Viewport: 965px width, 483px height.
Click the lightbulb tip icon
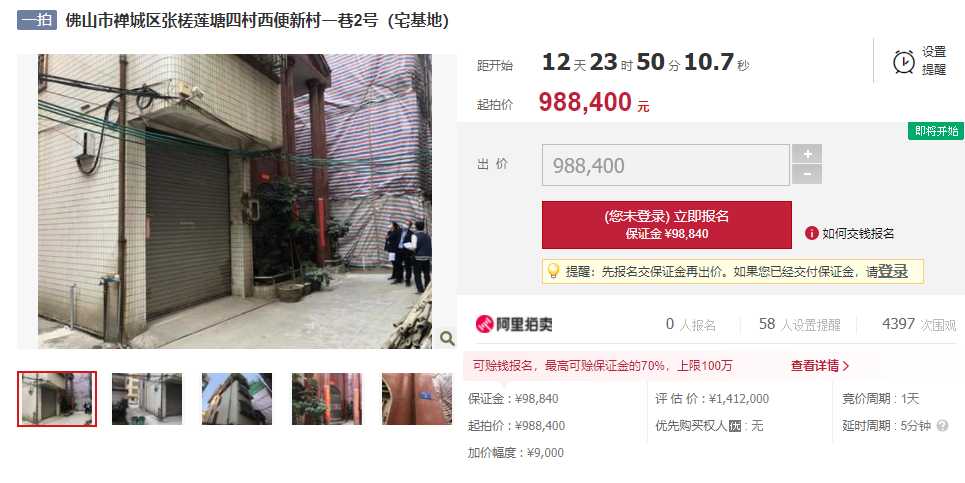pyautogui.click(x=553, y=271)
